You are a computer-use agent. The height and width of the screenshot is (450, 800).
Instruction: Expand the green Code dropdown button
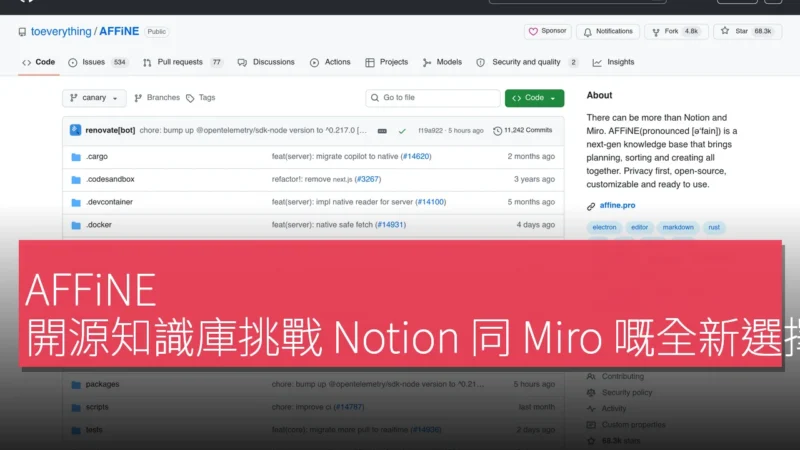click(x=534, y=98)
